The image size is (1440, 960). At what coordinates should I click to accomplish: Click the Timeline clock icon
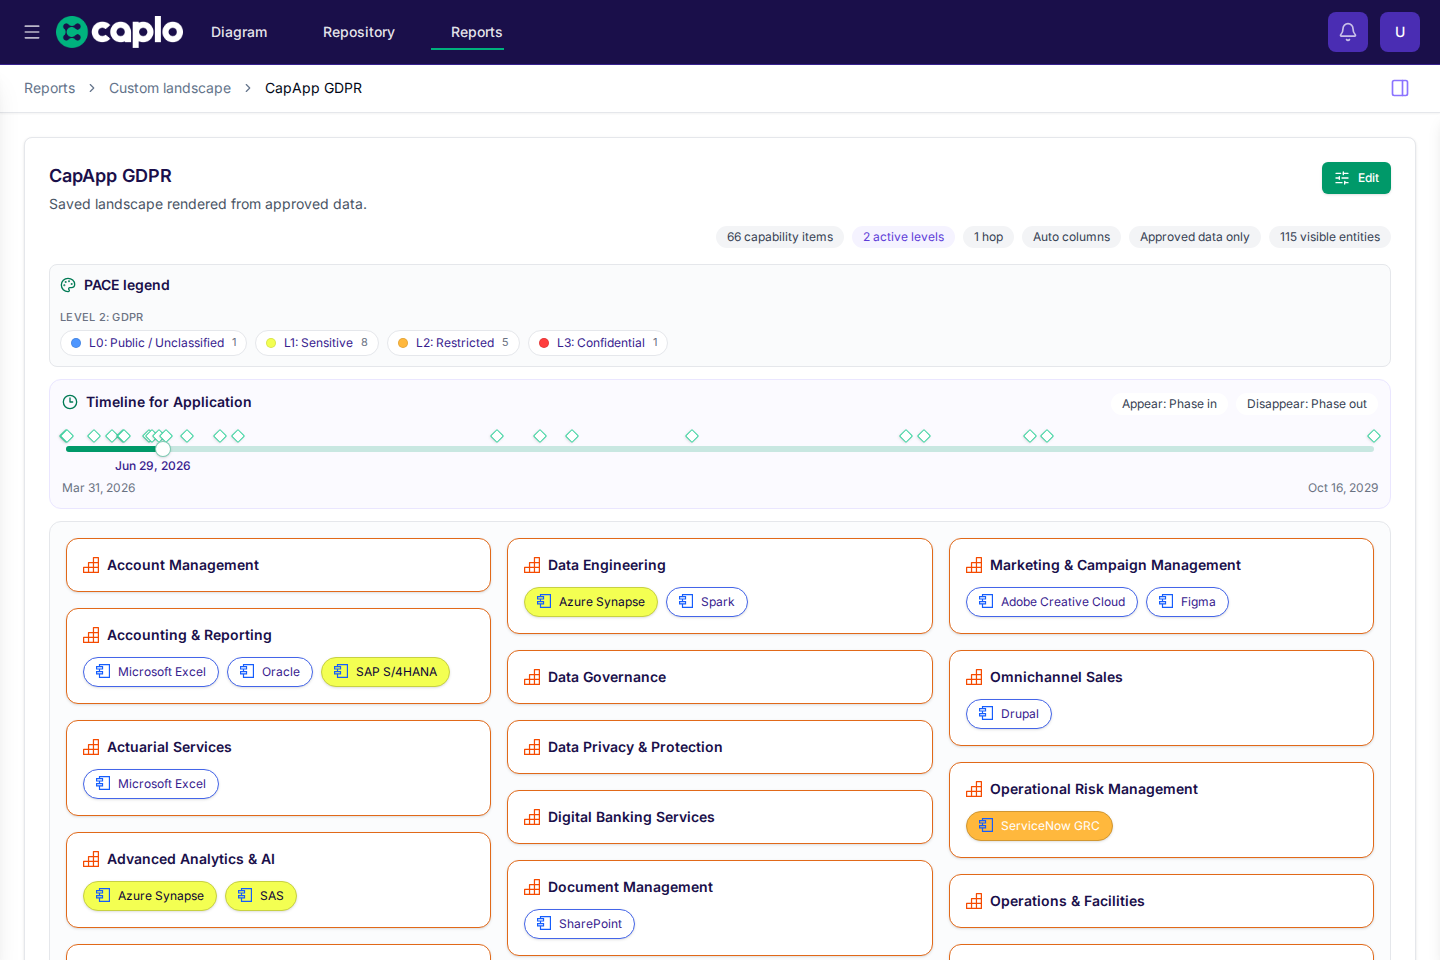coord(70,402)
